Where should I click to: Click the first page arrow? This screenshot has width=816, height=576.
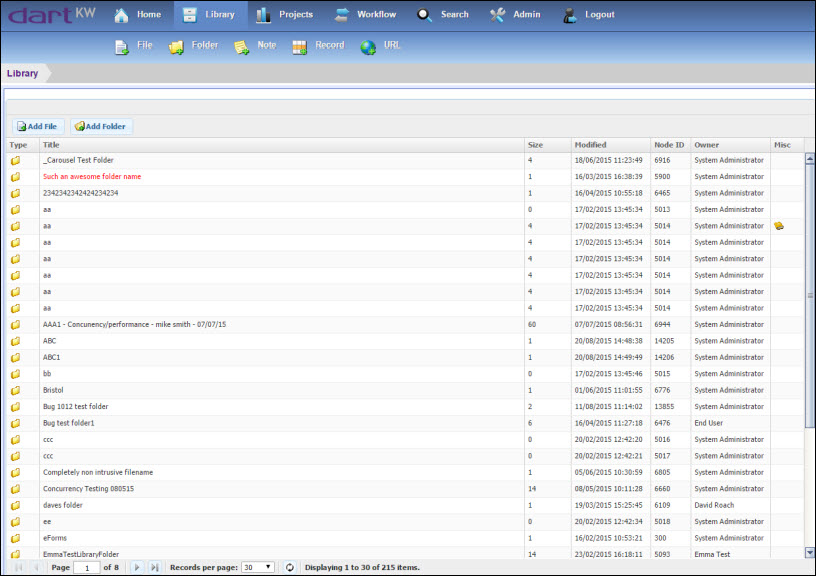pos(19,568)
